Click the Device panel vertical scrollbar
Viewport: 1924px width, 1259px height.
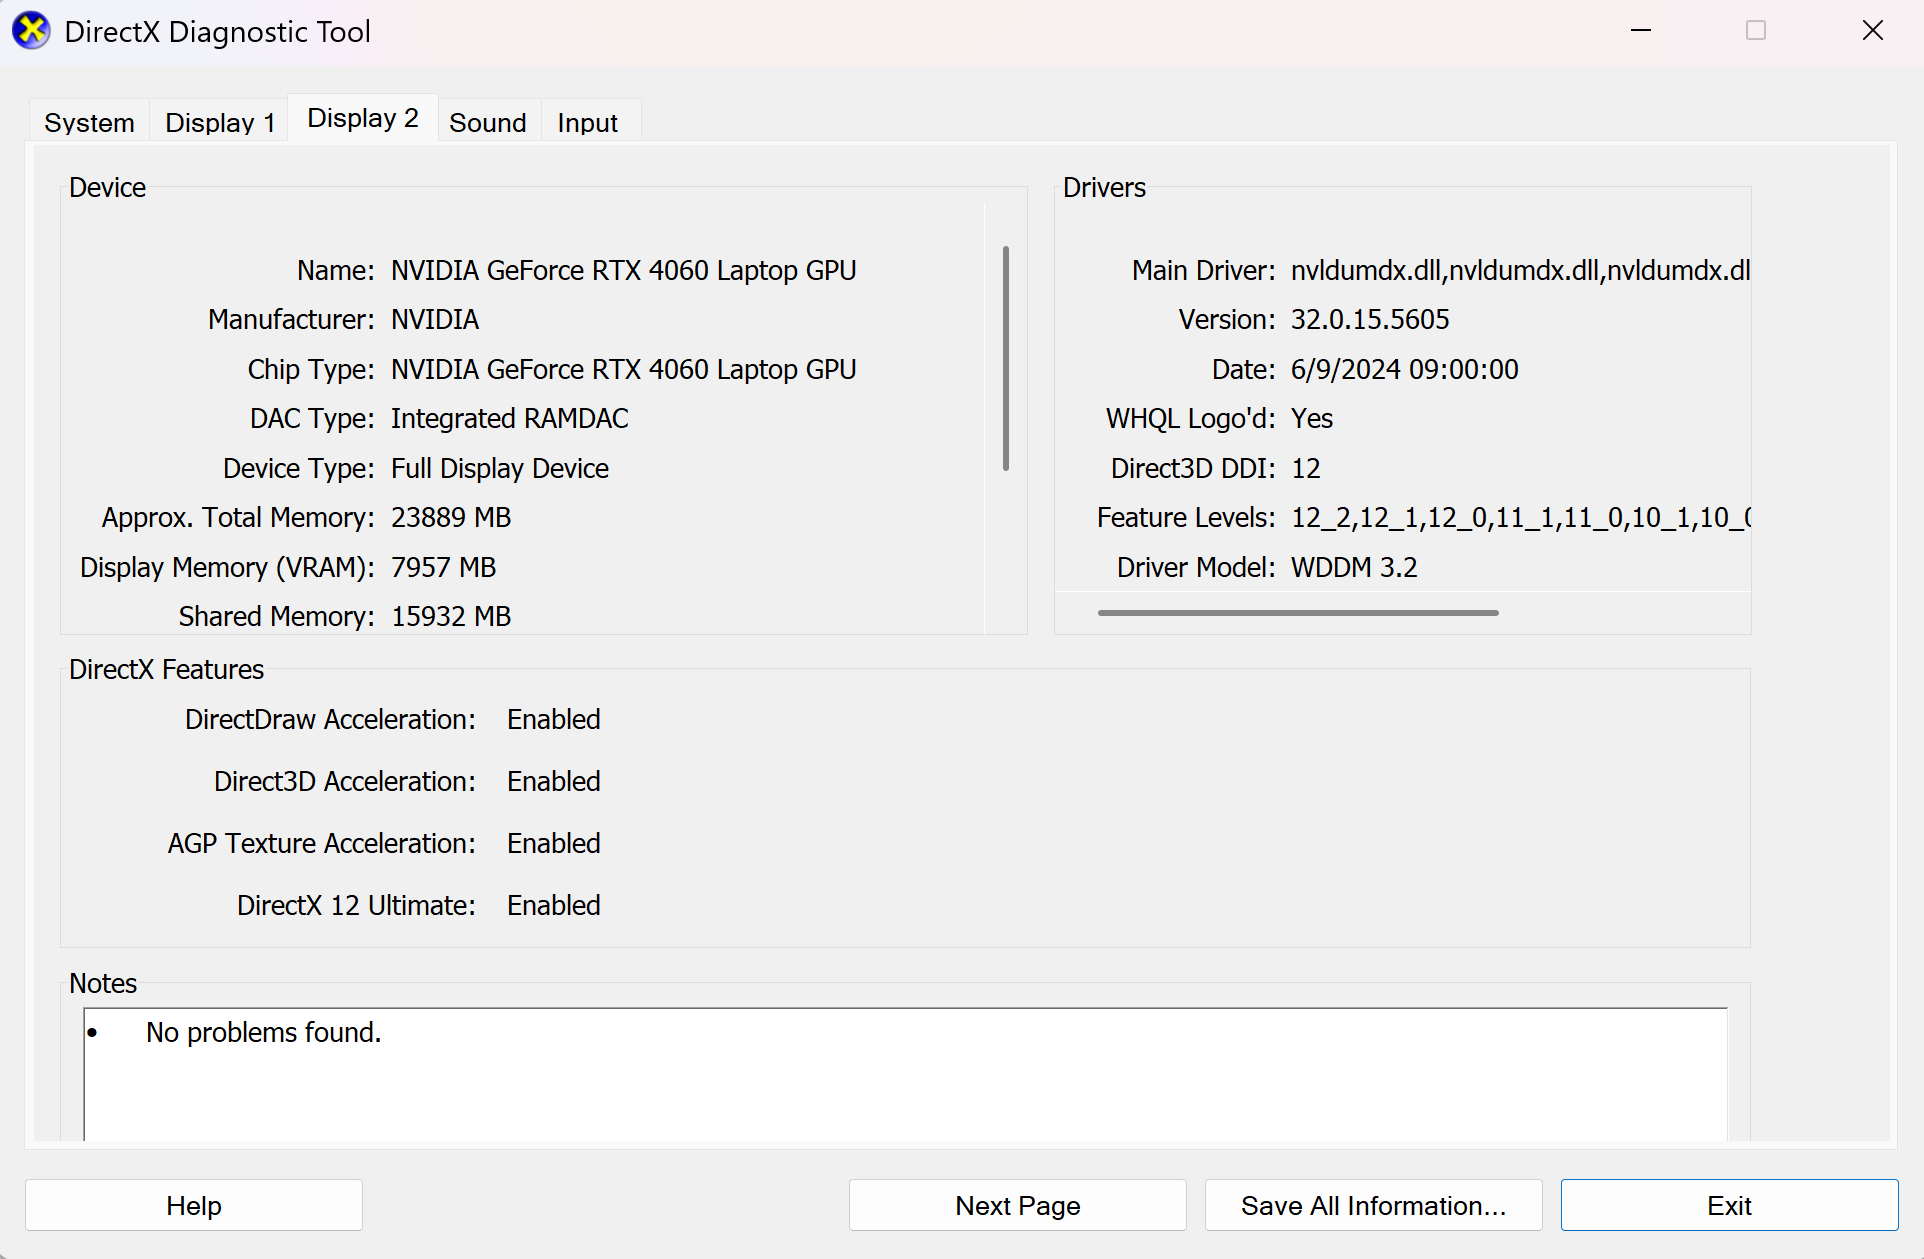(1005, 358)
